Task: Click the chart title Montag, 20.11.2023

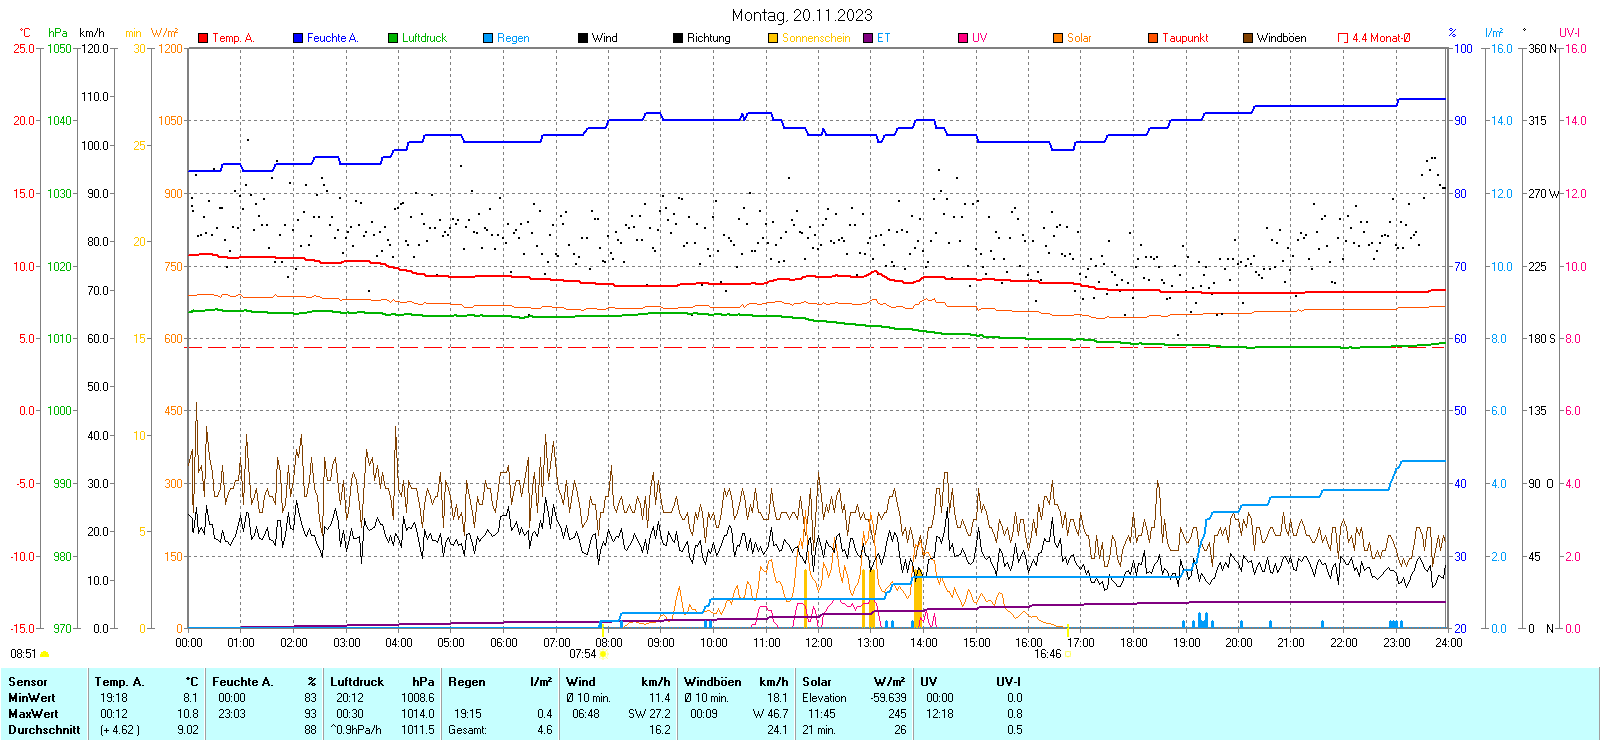Action: 801,15
